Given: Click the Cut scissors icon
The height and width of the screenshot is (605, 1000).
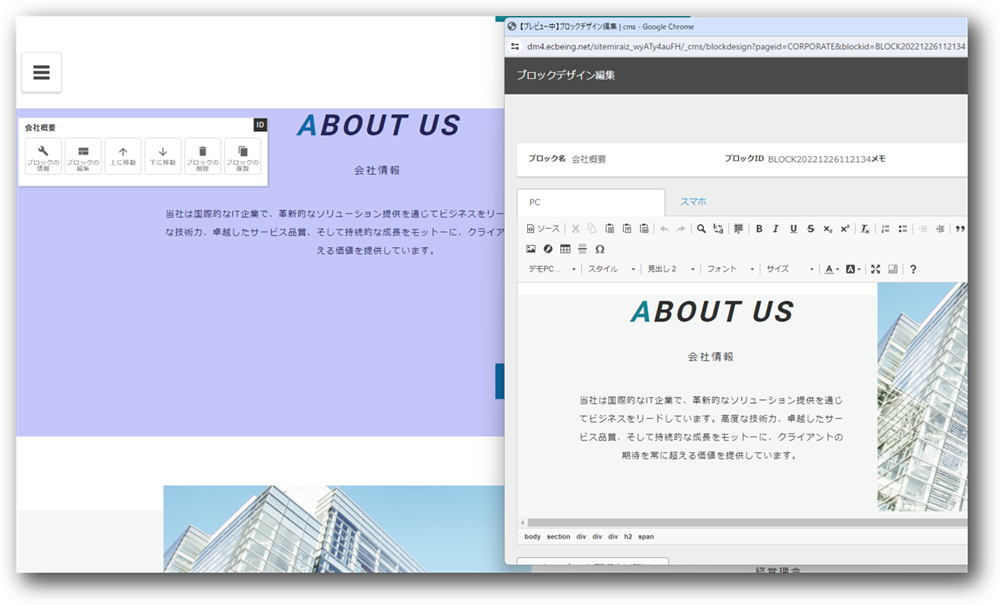Looking at the screenshot, I should (x=575, y=229).
